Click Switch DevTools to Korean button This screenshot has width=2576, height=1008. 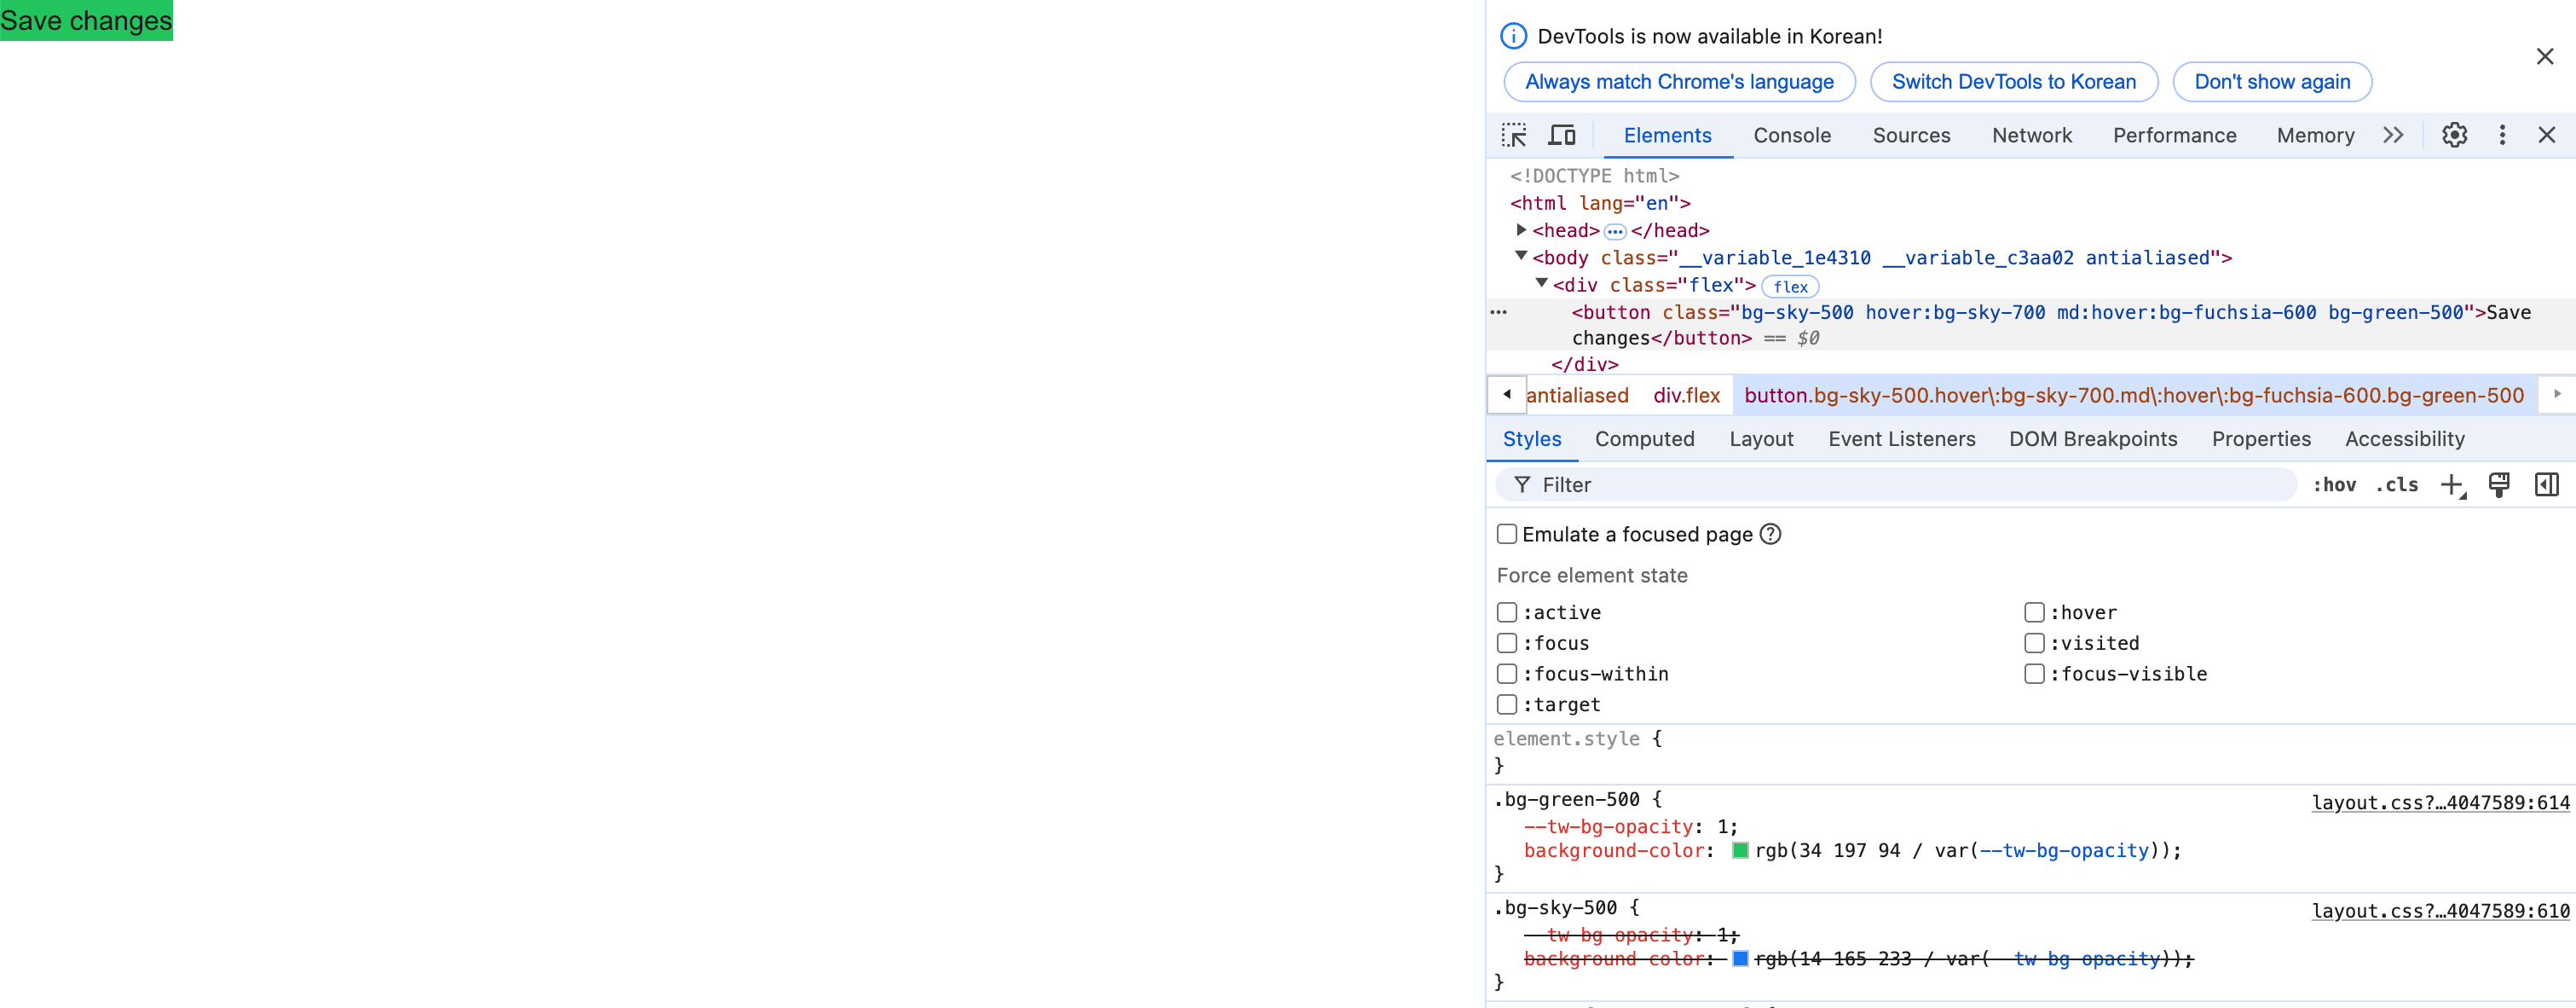tap(2013, 82)
